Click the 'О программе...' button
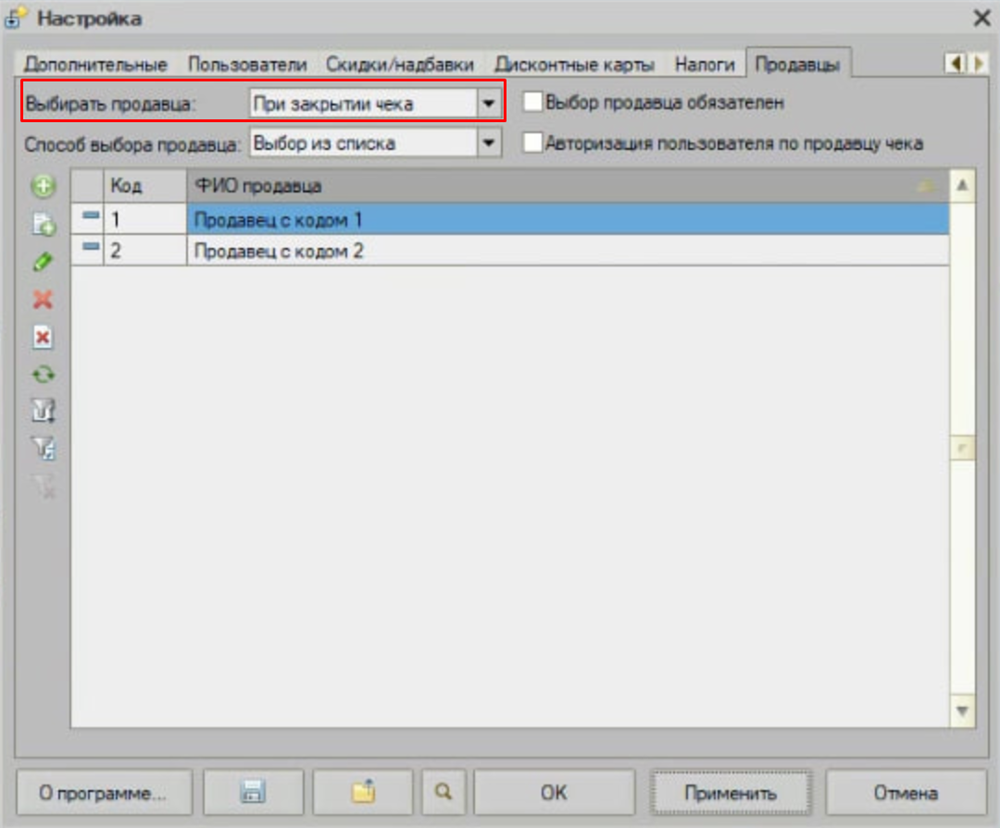 (103, 793)
